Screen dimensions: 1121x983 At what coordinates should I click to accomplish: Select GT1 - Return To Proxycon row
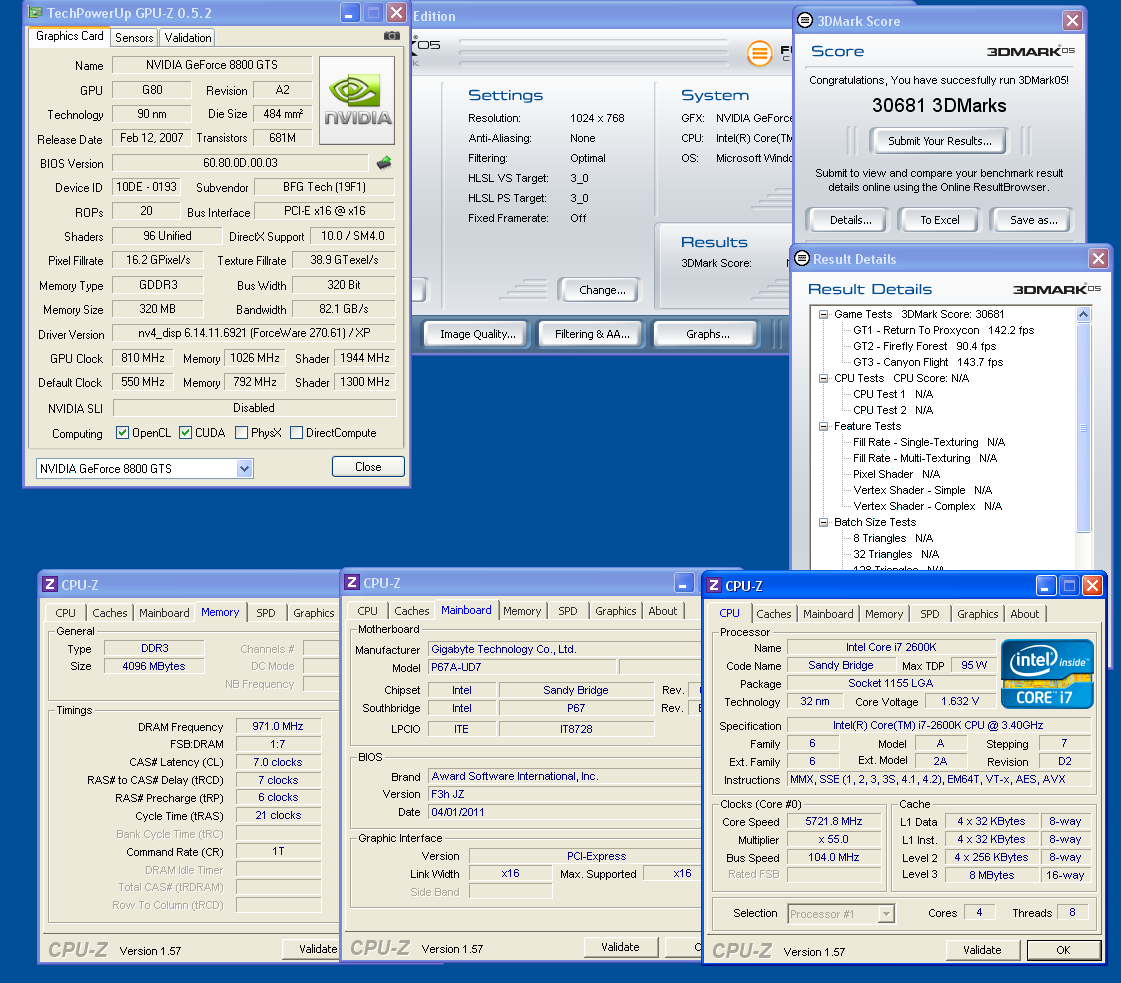tap(943, 330)
